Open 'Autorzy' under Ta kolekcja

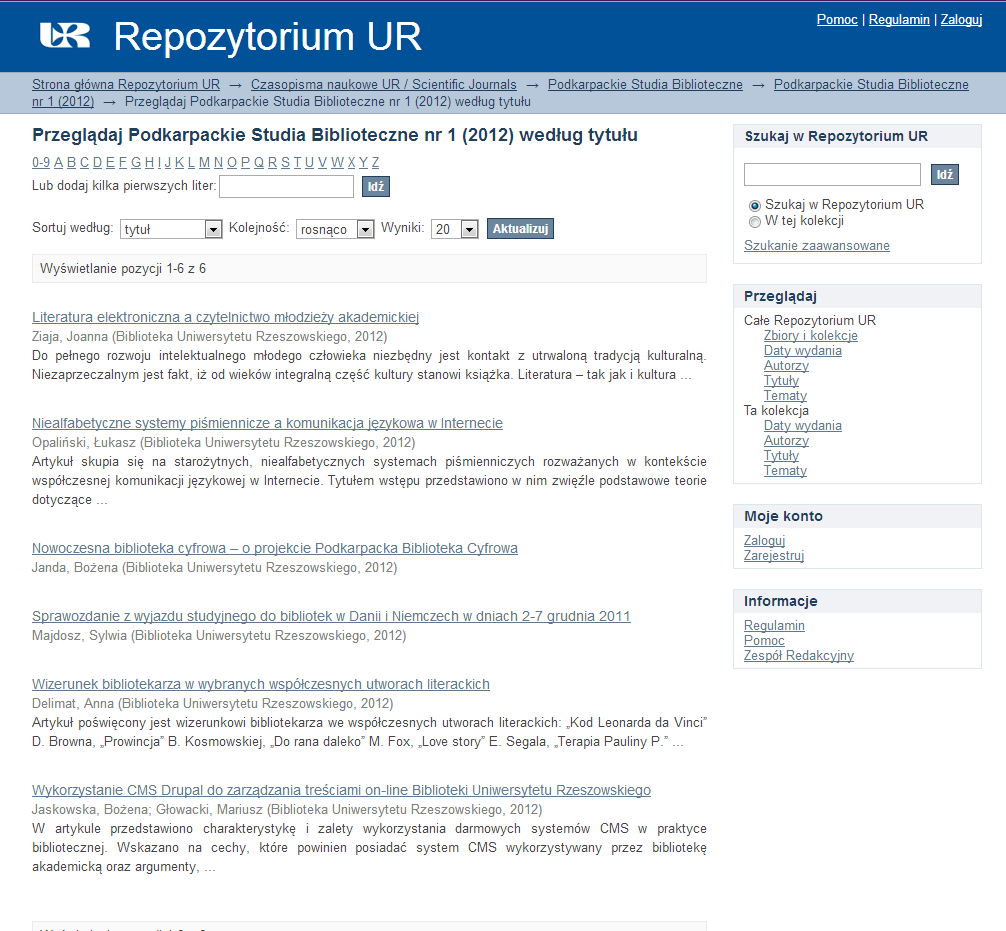[786, 441]
